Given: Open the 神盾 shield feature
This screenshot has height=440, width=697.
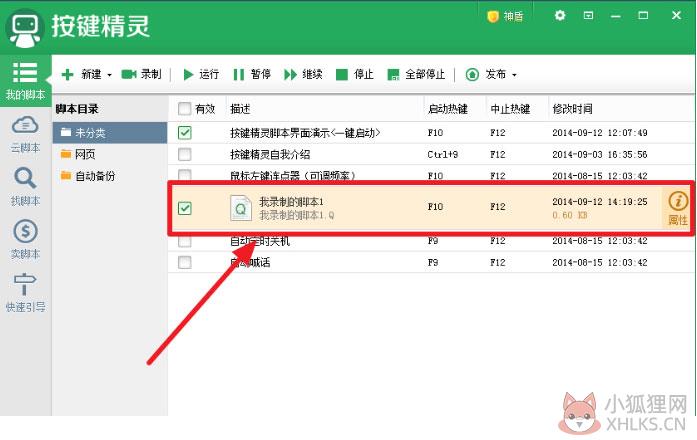Looking at the screenshot, I should tap(505, 16).
